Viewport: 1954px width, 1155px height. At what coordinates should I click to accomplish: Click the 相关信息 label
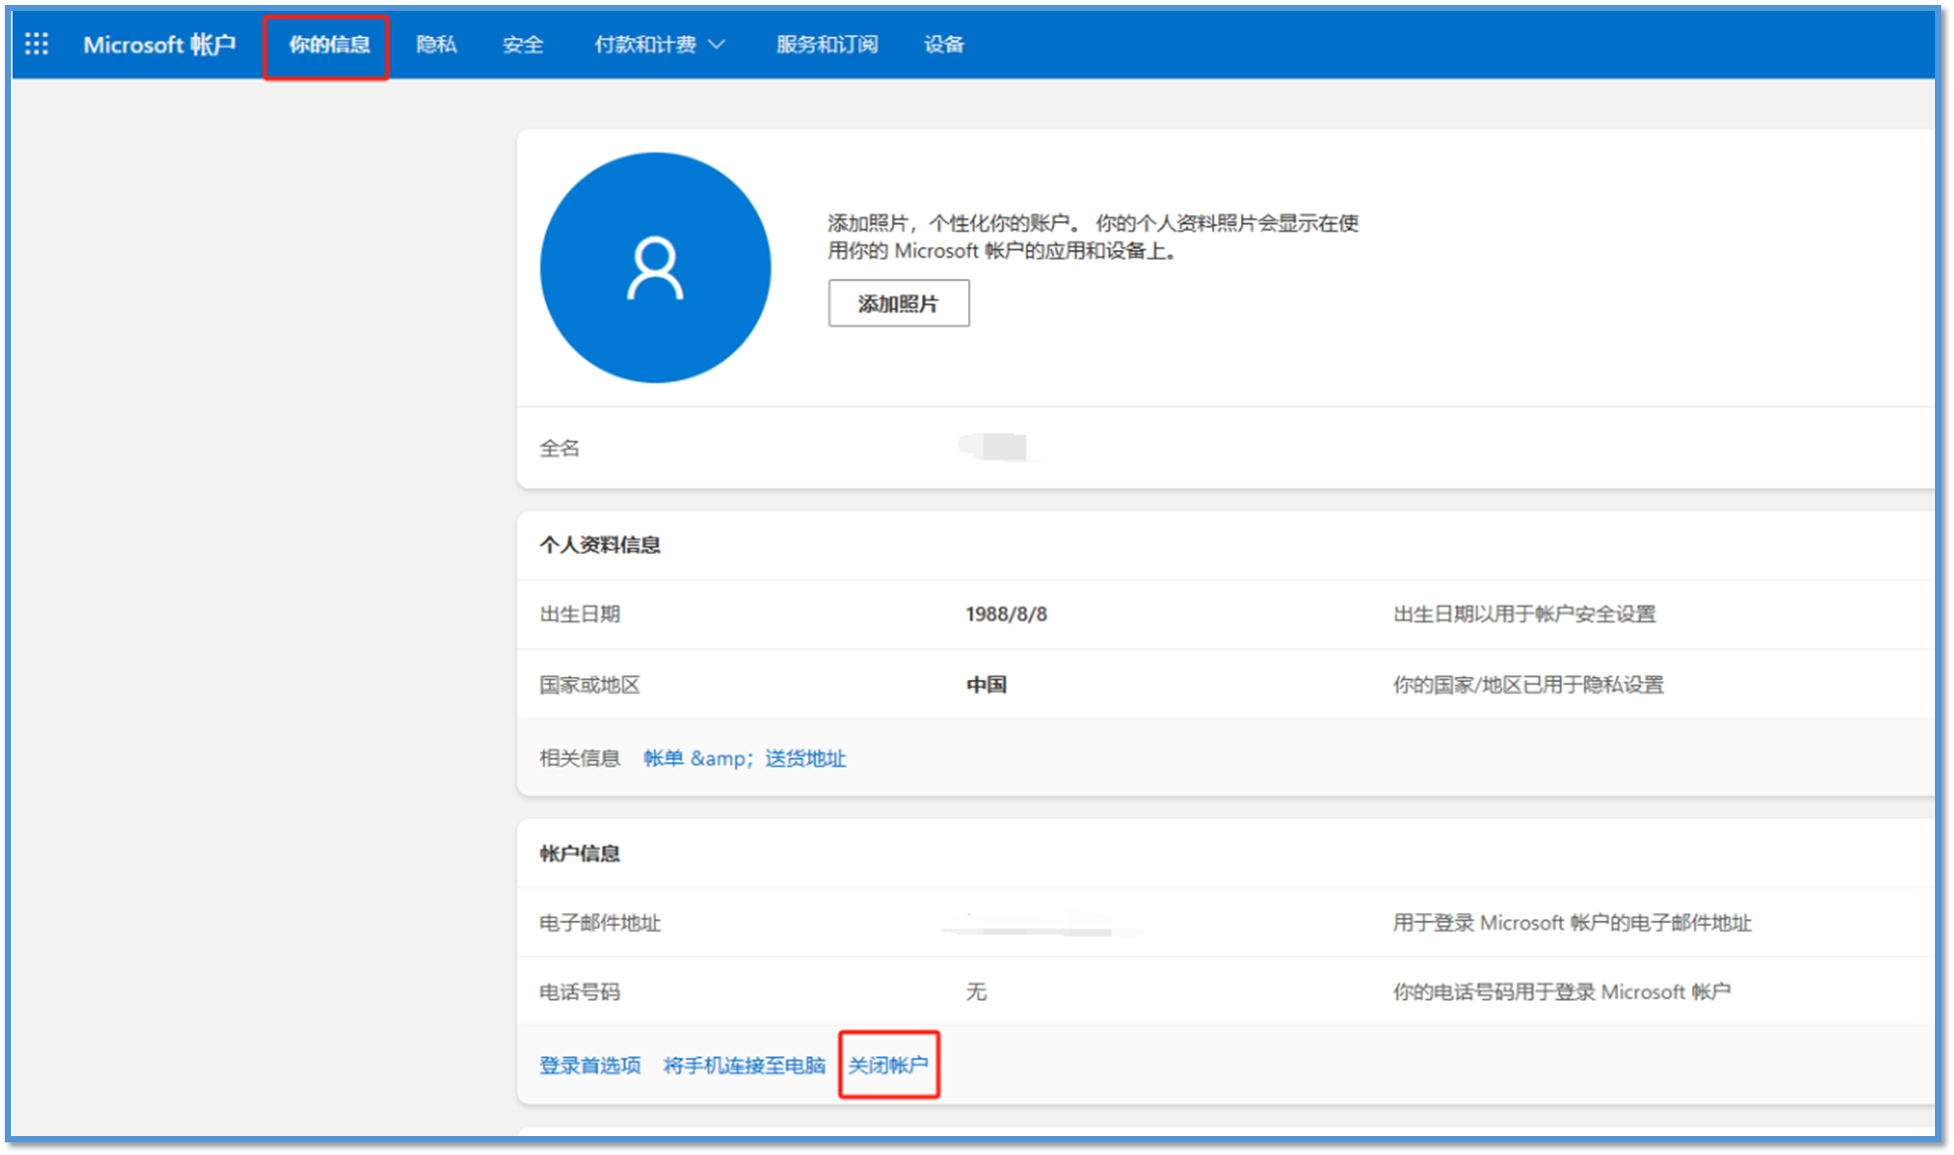[x=580, y=758]
